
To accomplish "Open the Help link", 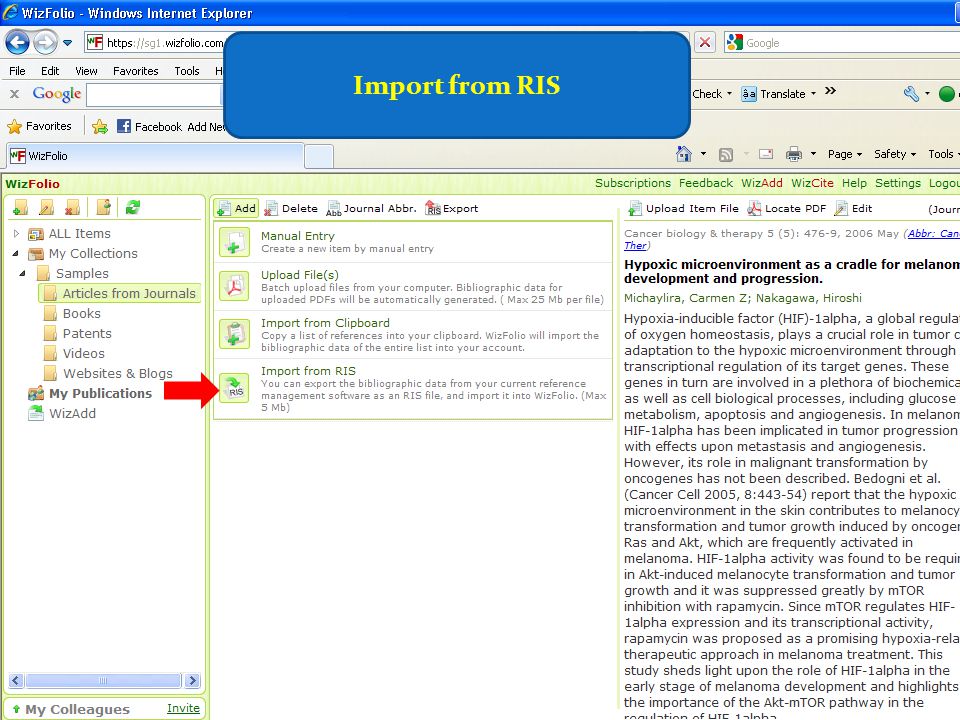I will point(854,183).
